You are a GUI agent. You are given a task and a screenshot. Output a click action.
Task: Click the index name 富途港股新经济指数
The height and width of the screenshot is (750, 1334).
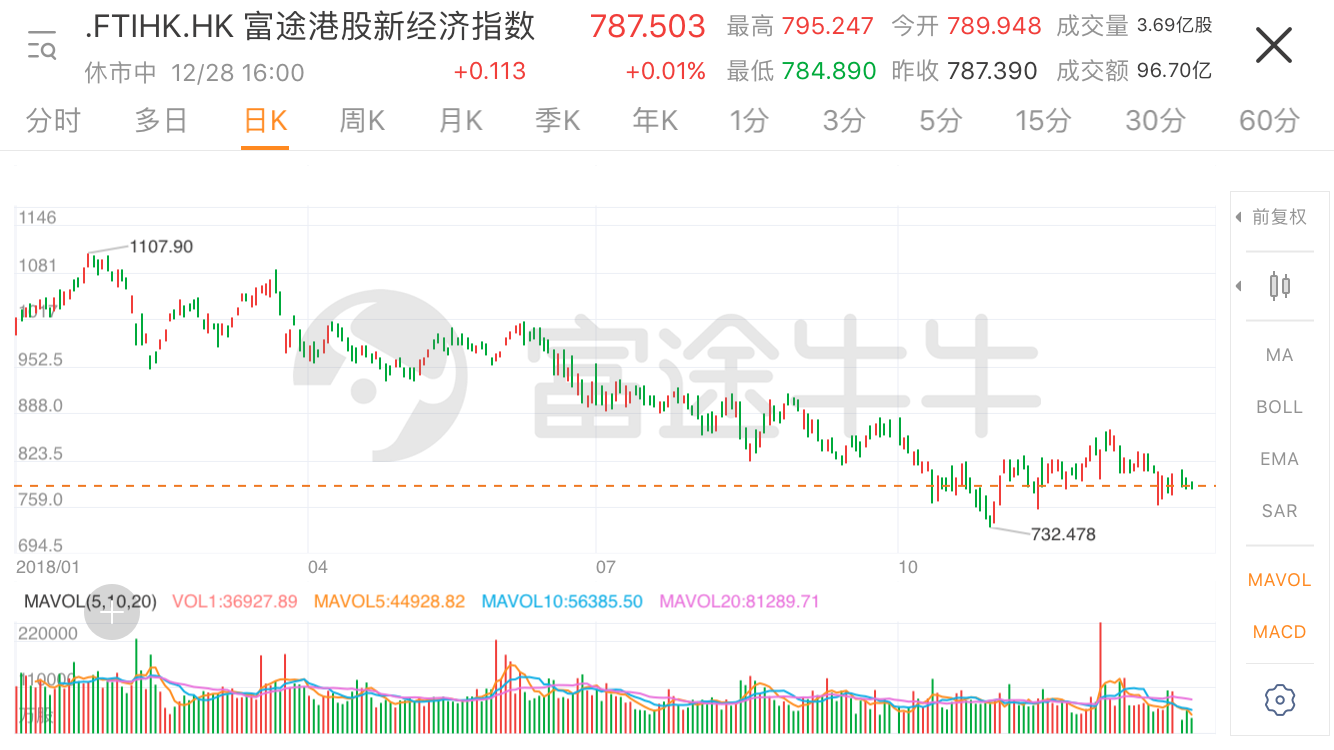coord(389,26)
